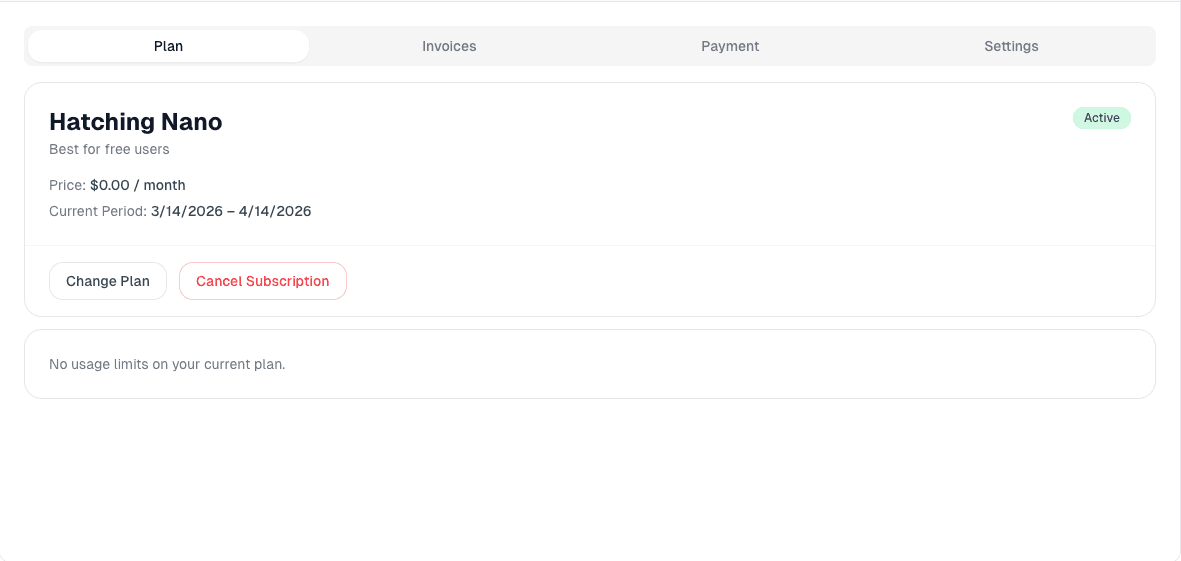This screenshot has width=1181, height=561.
Task: Click the price value $0.00 / month
Action: 138,185
